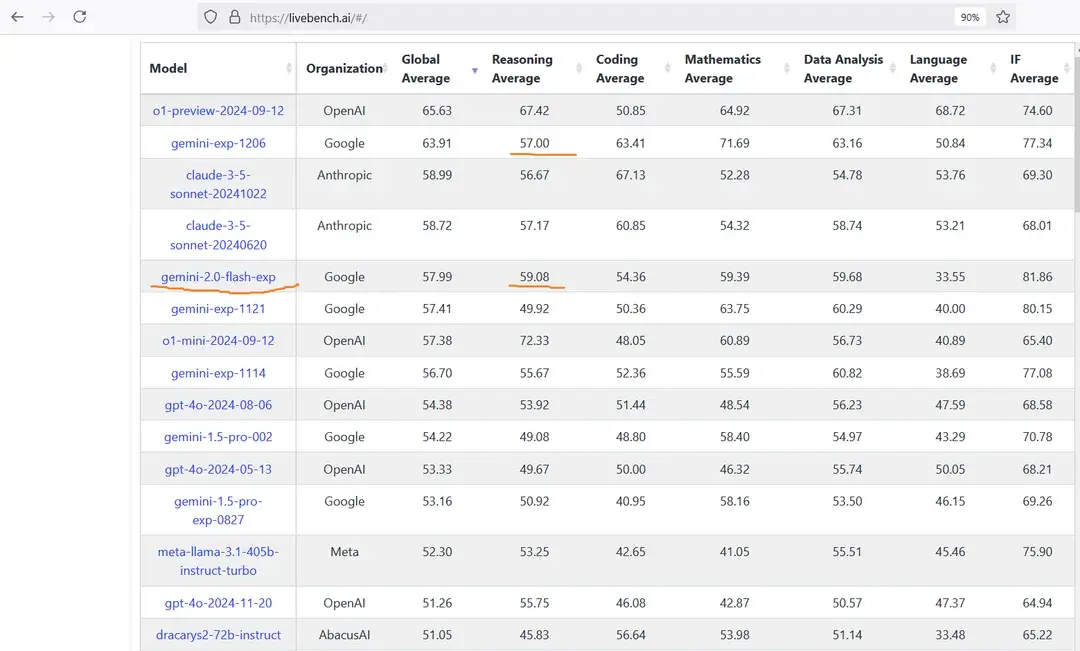The image size is (1080, 651).
Task: Select reasoning score 59.08 for gemini-2.0-flash-exp
Action: (534, 277)
